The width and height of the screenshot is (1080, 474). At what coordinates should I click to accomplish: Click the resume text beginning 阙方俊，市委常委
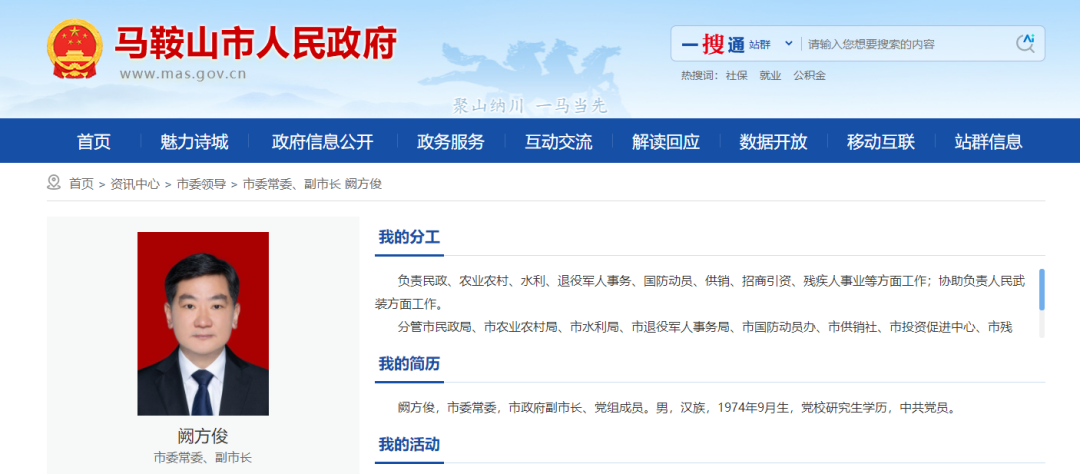(677, 408)
